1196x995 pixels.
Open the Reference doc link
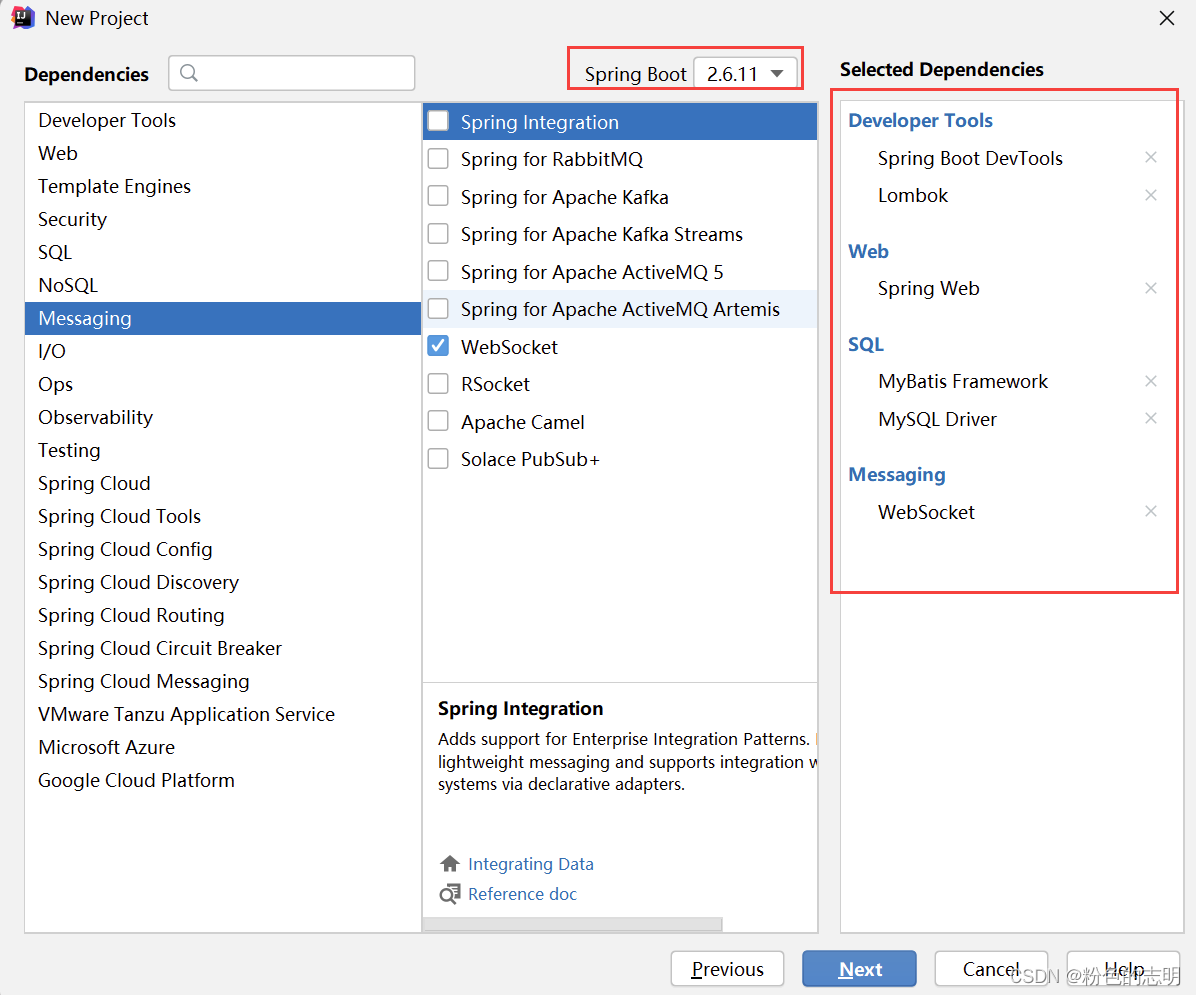click(x=522, y=894)
